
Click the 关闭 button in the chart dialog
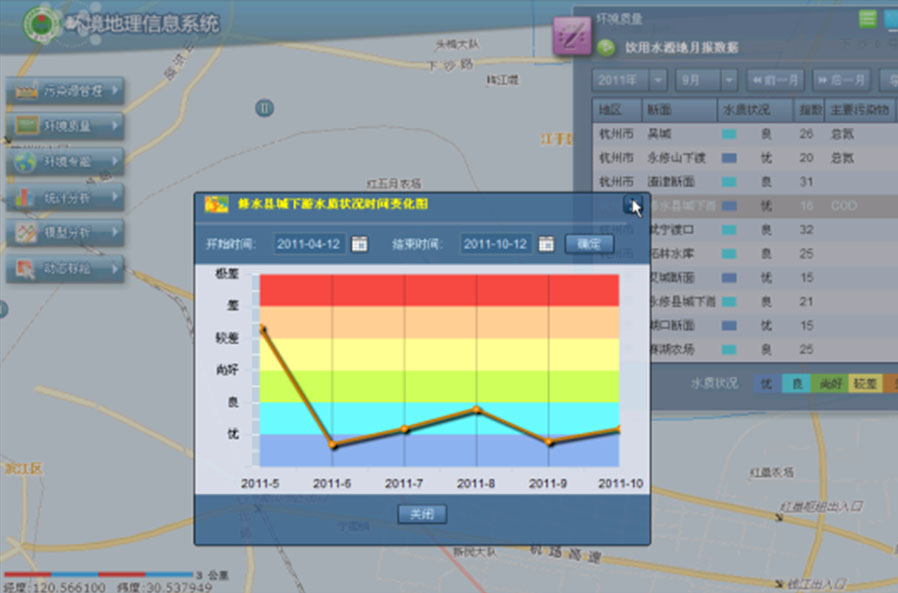(422, 514)
